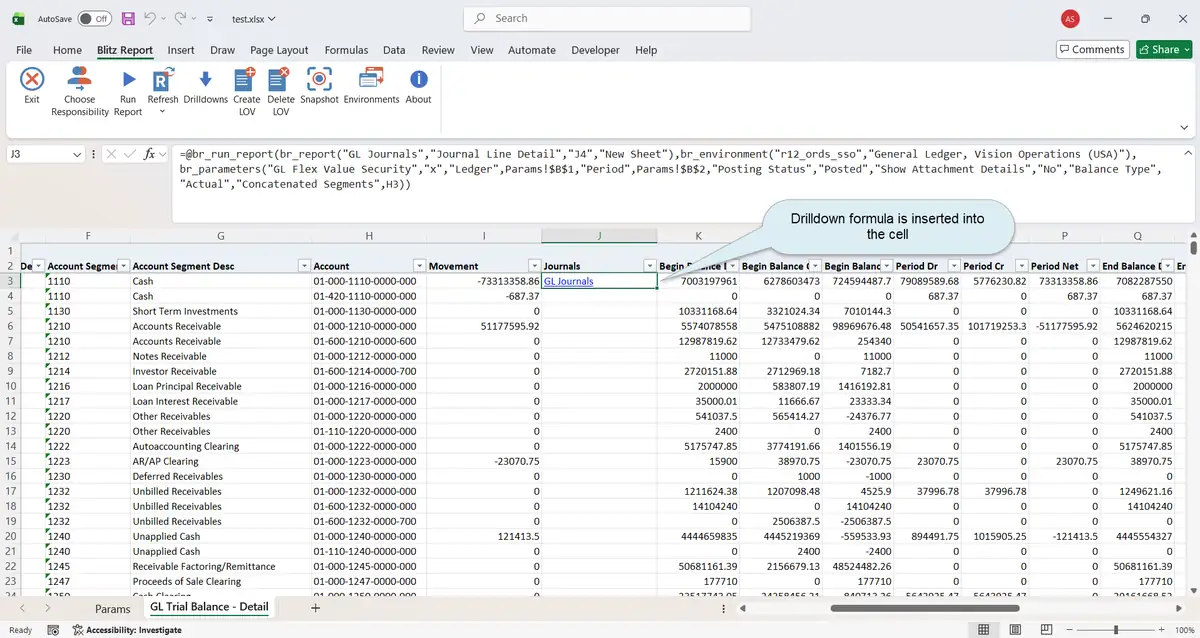Switch to the Data ribbon tab
This screenshot has height=638, width=1200.
point(394,50)
